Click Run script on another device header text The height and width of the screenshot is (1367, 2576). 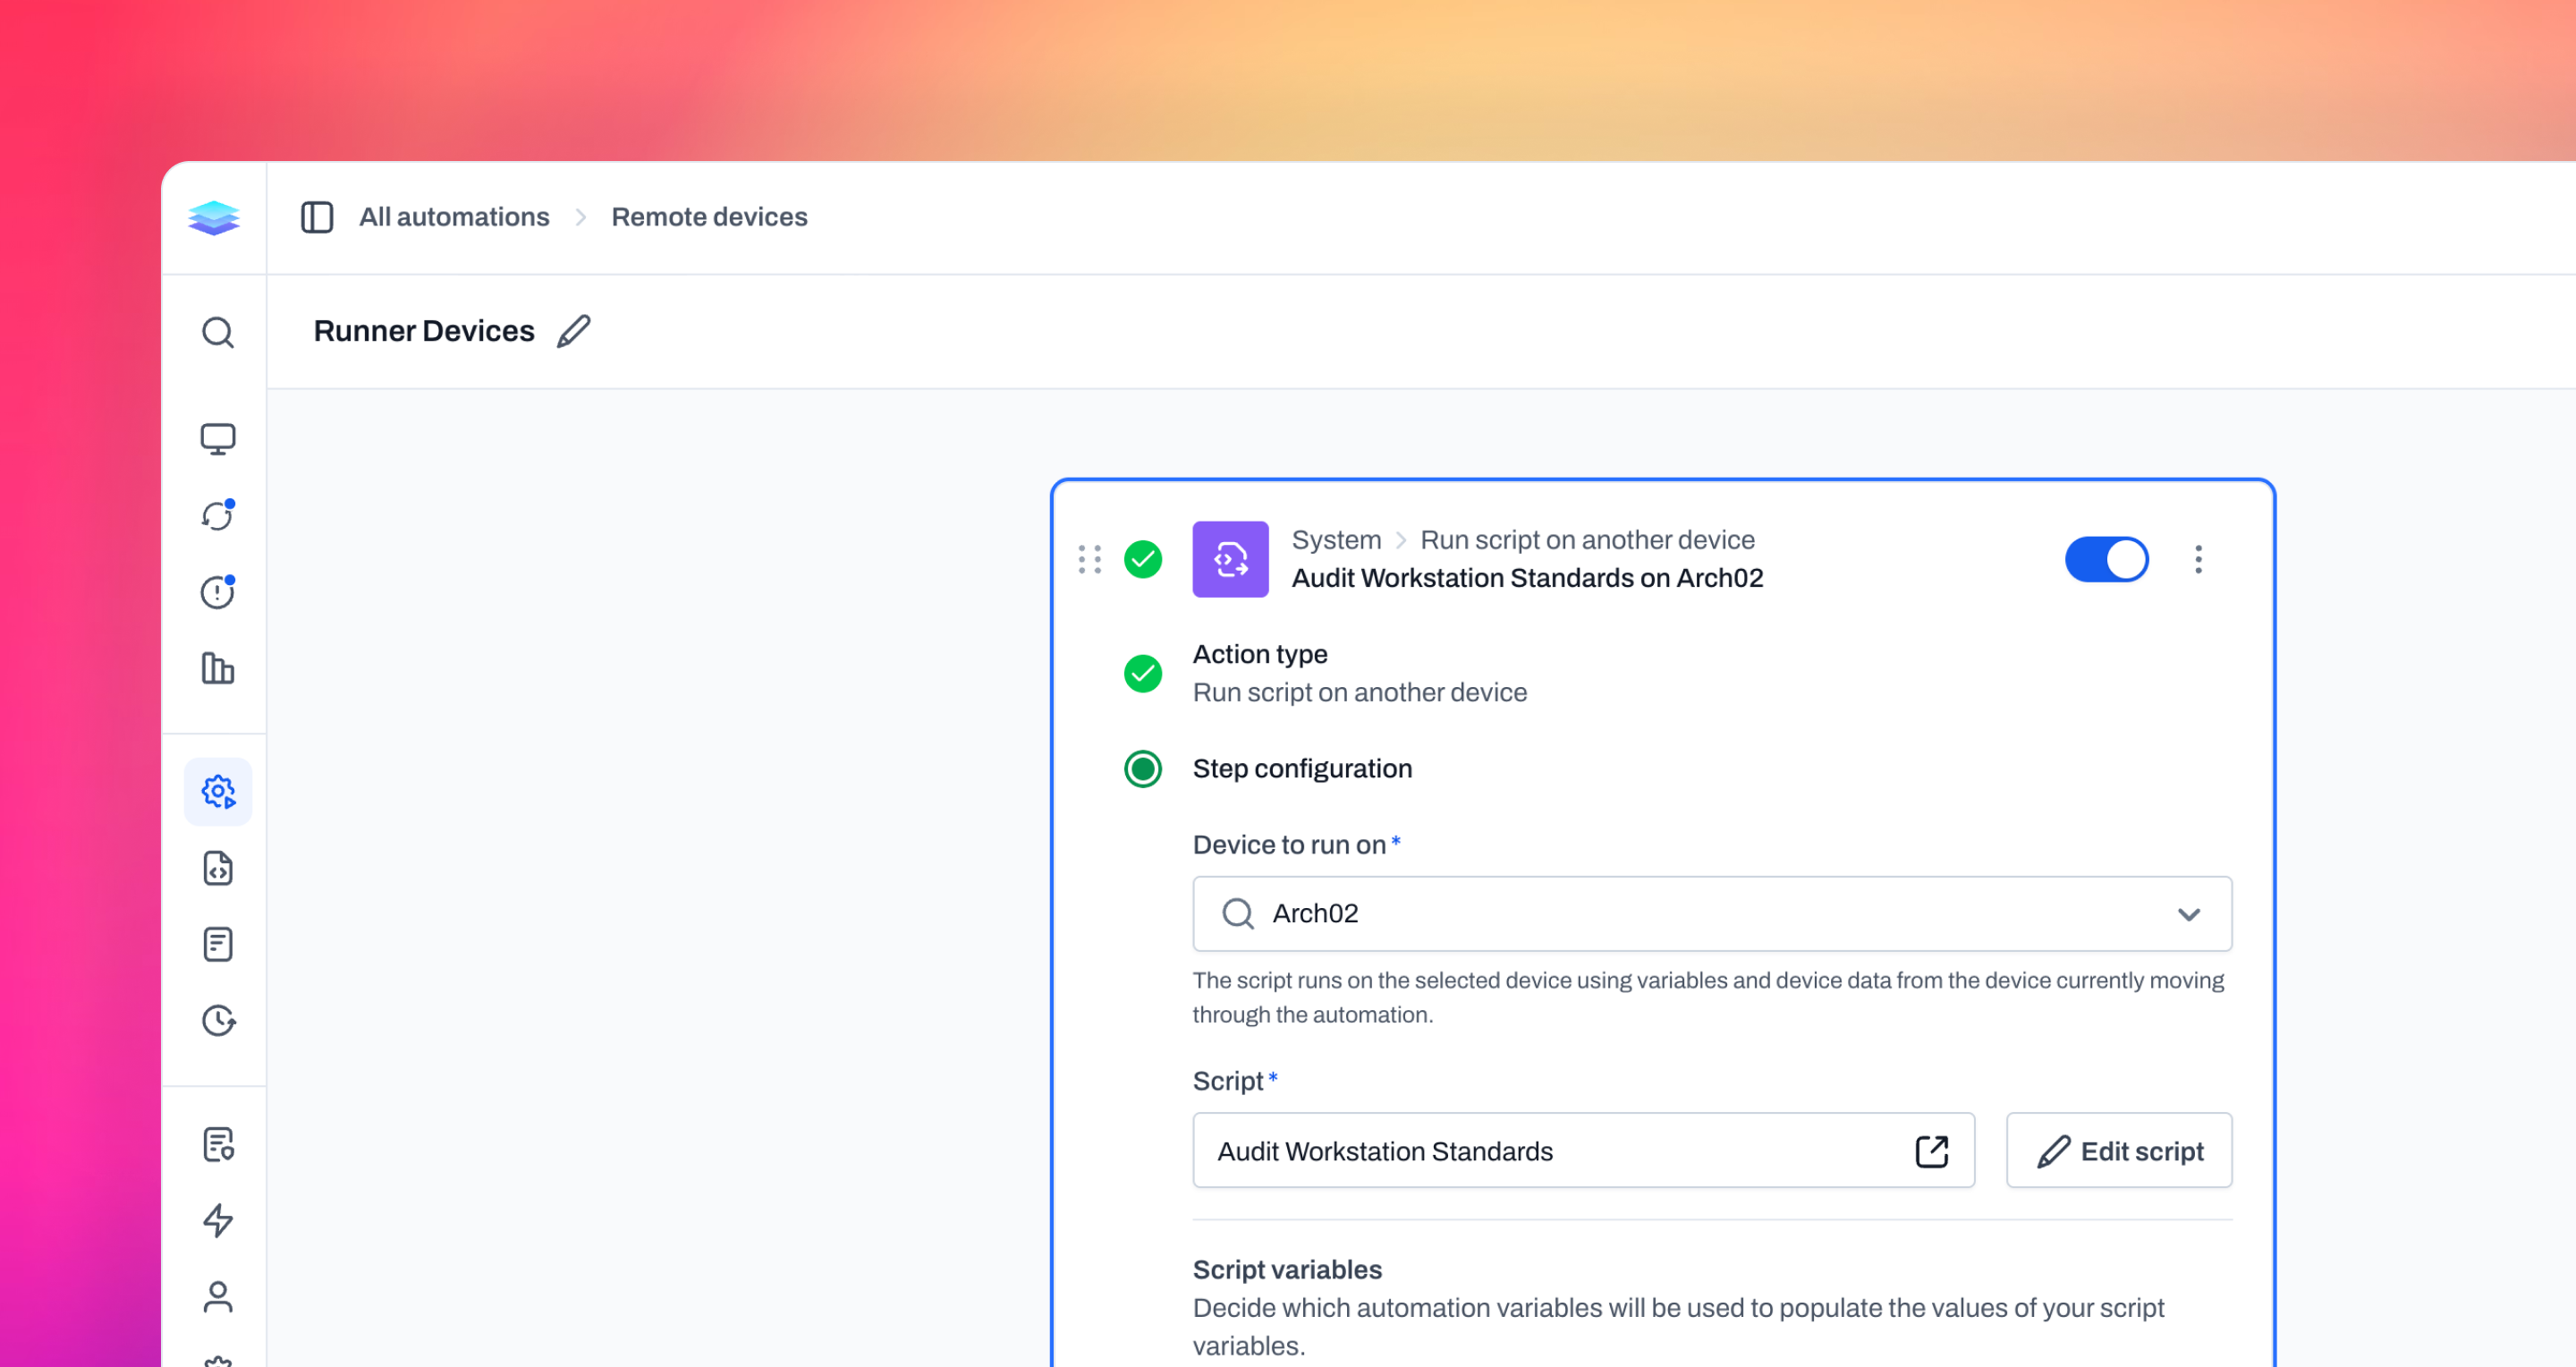click(x=1587, y=540)
